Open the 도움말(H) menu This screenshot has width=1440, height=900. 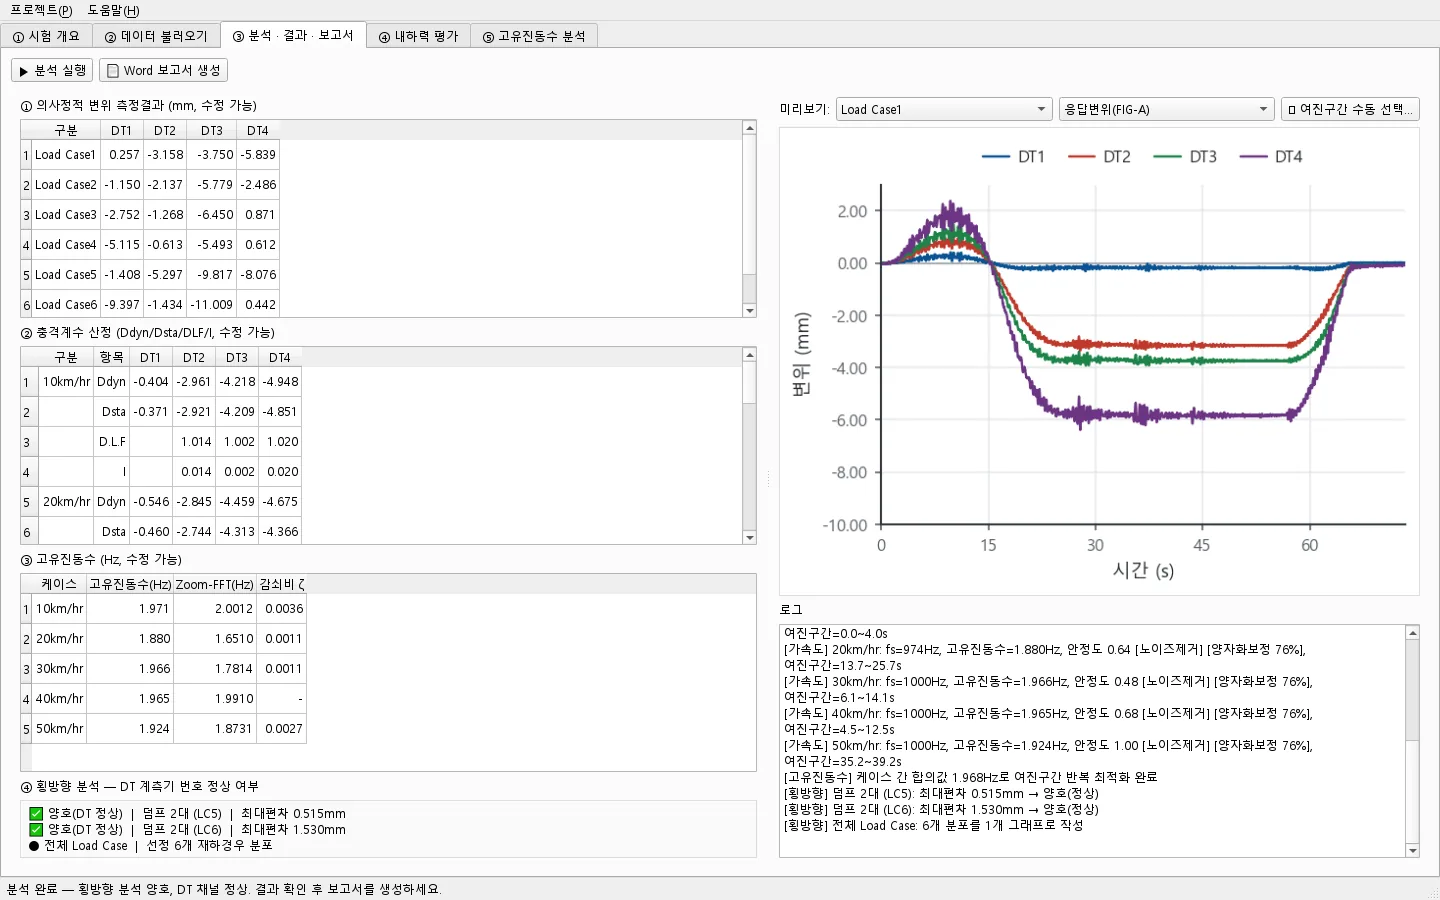point(113,10)
